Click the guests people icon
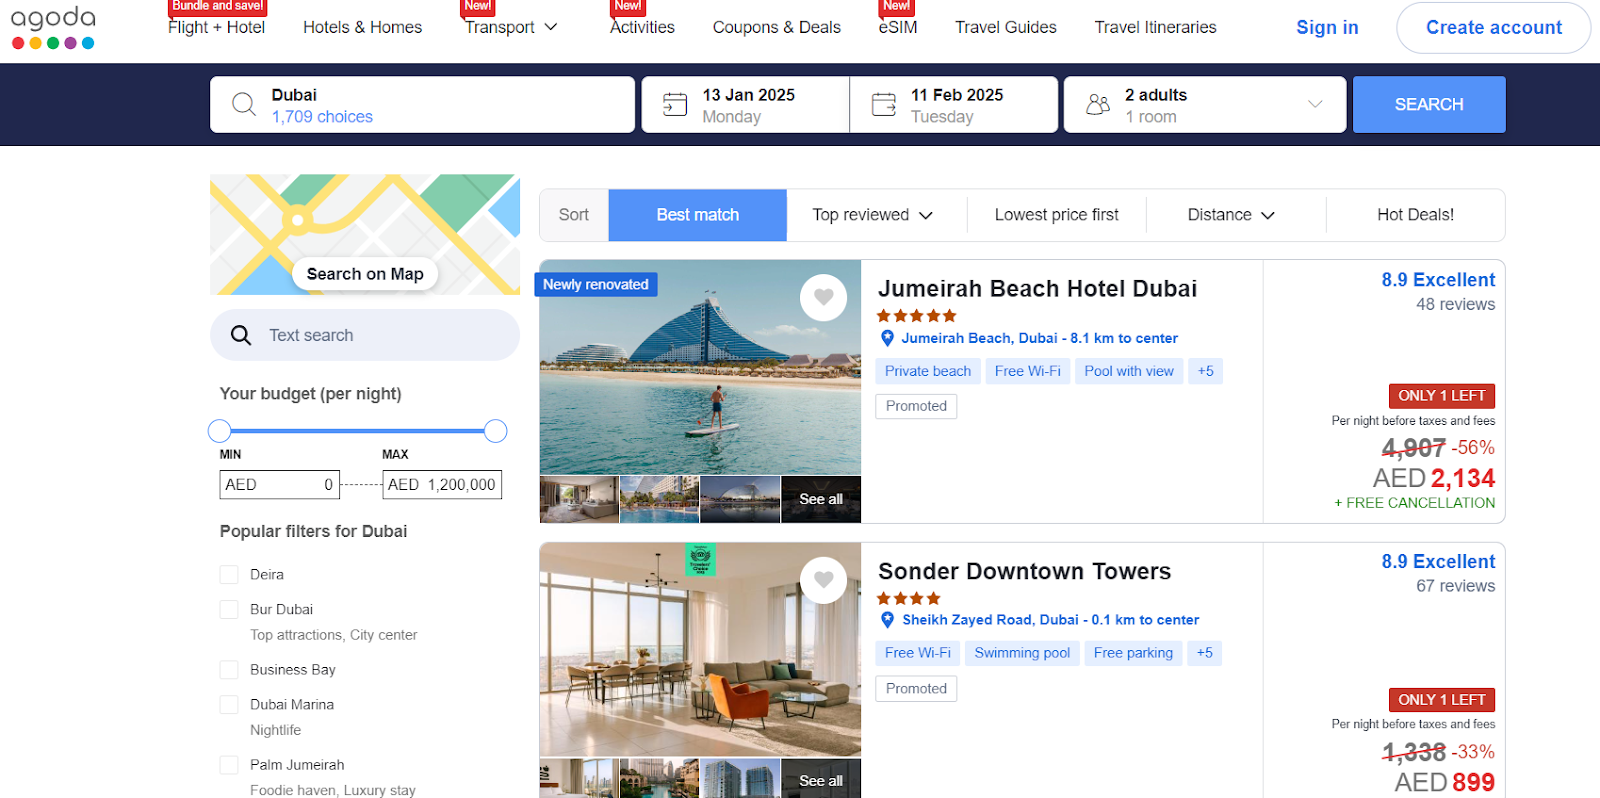The height and width of the screenshot is (798, 1600). 1098,104
